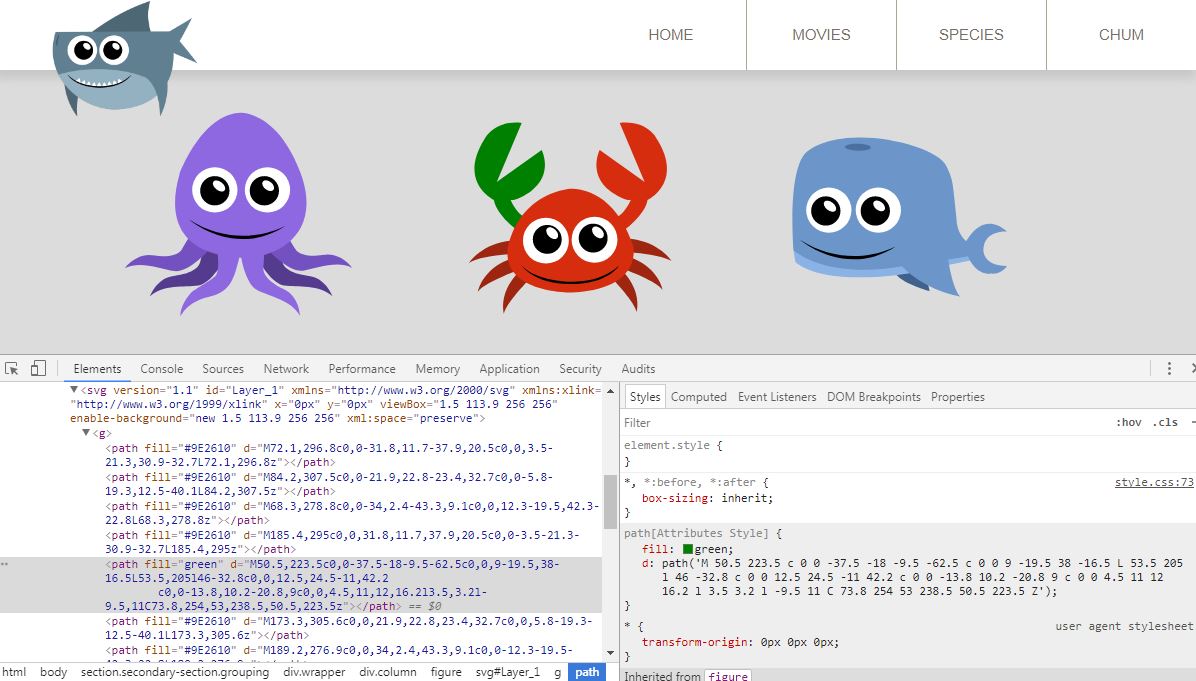
Task: Open the Network tab
Action: pyautogui.click(x=286, y=369)
